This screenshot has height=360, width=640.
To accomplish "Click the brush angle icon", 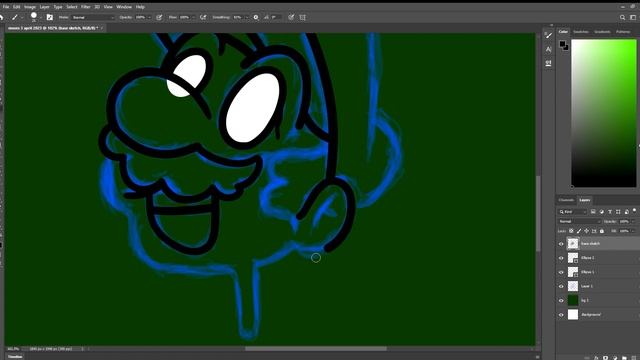I will point(267,18).
